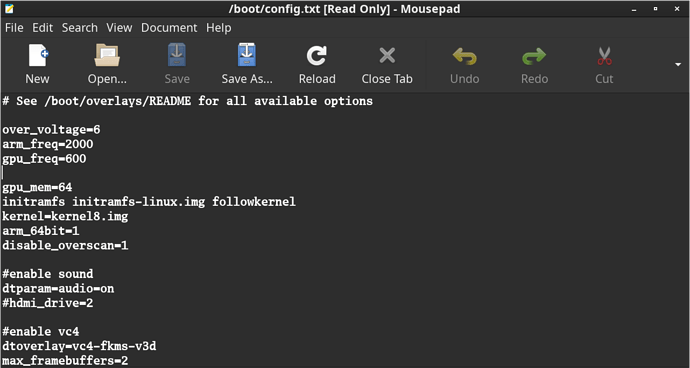This screenshot has width=690, height=368.
Task: Click the gpu_freq=600 line
Action: coord(44,159)
